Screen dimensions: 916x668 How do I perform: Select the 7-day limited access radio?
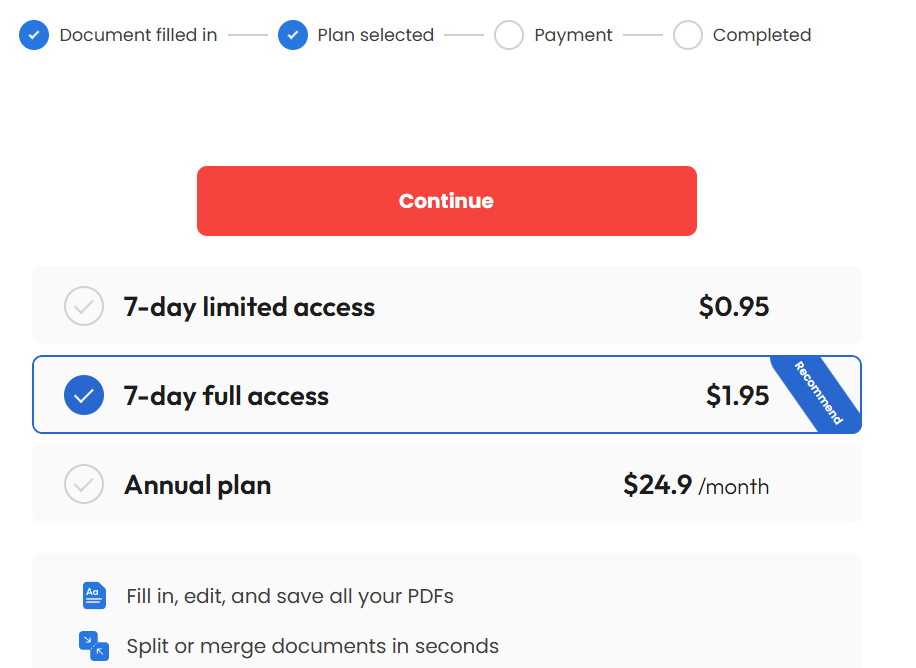click(84, 306)
